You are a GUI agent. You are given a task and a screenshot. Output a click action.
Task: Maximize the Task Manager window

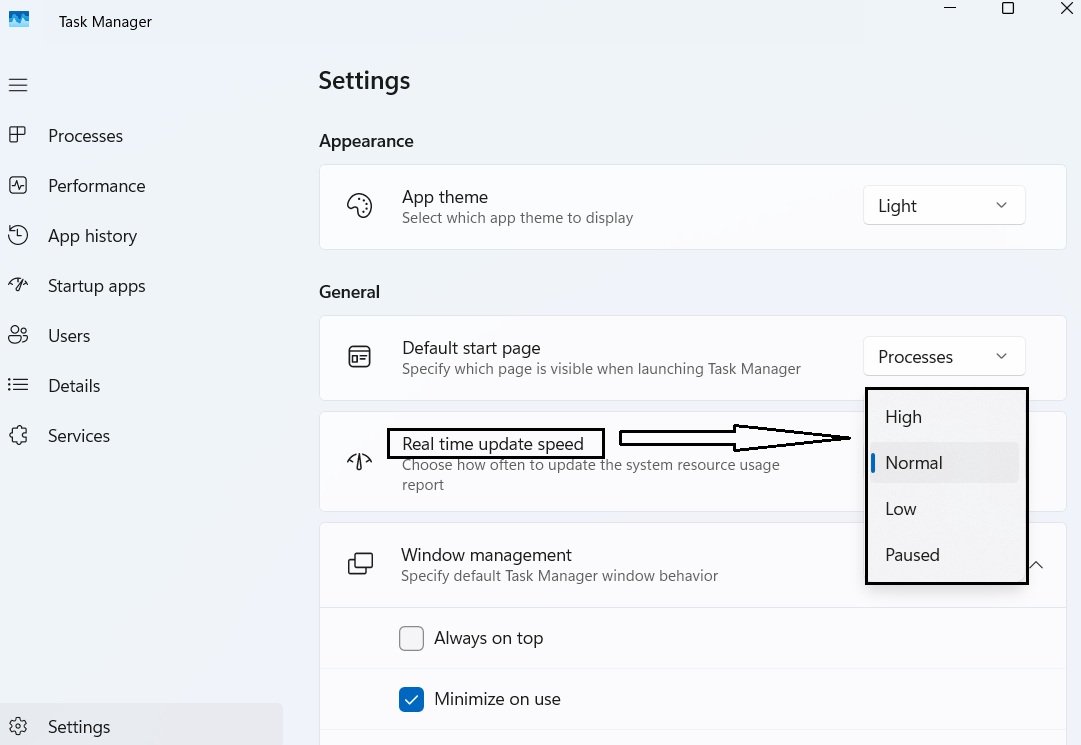pos(1007,8)
